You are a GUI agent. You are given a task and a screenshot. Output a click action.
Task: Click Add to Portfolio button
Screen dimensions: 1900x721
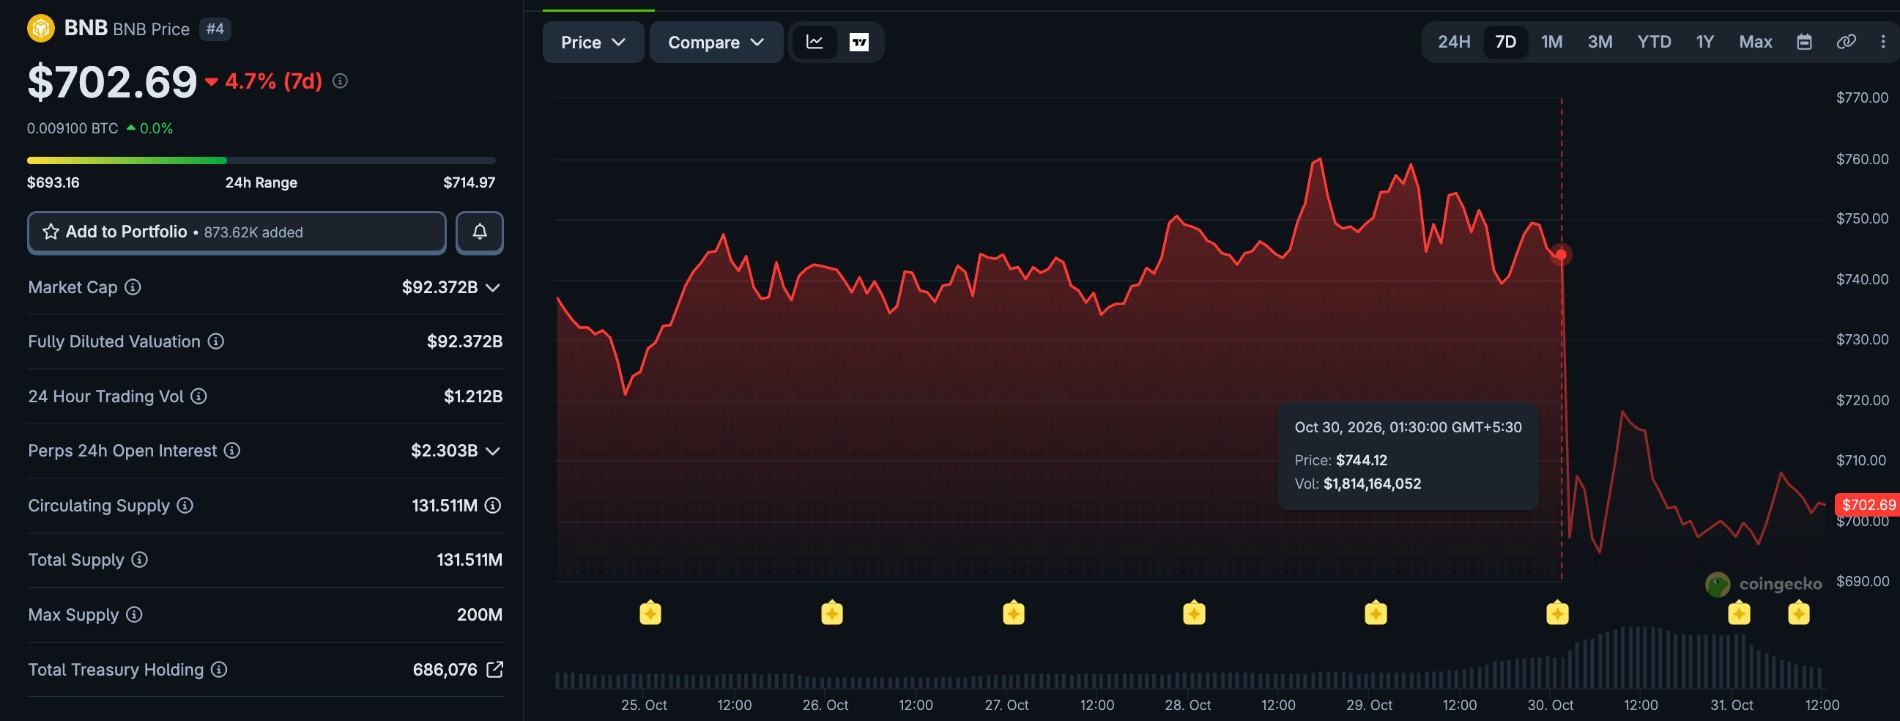237,232
